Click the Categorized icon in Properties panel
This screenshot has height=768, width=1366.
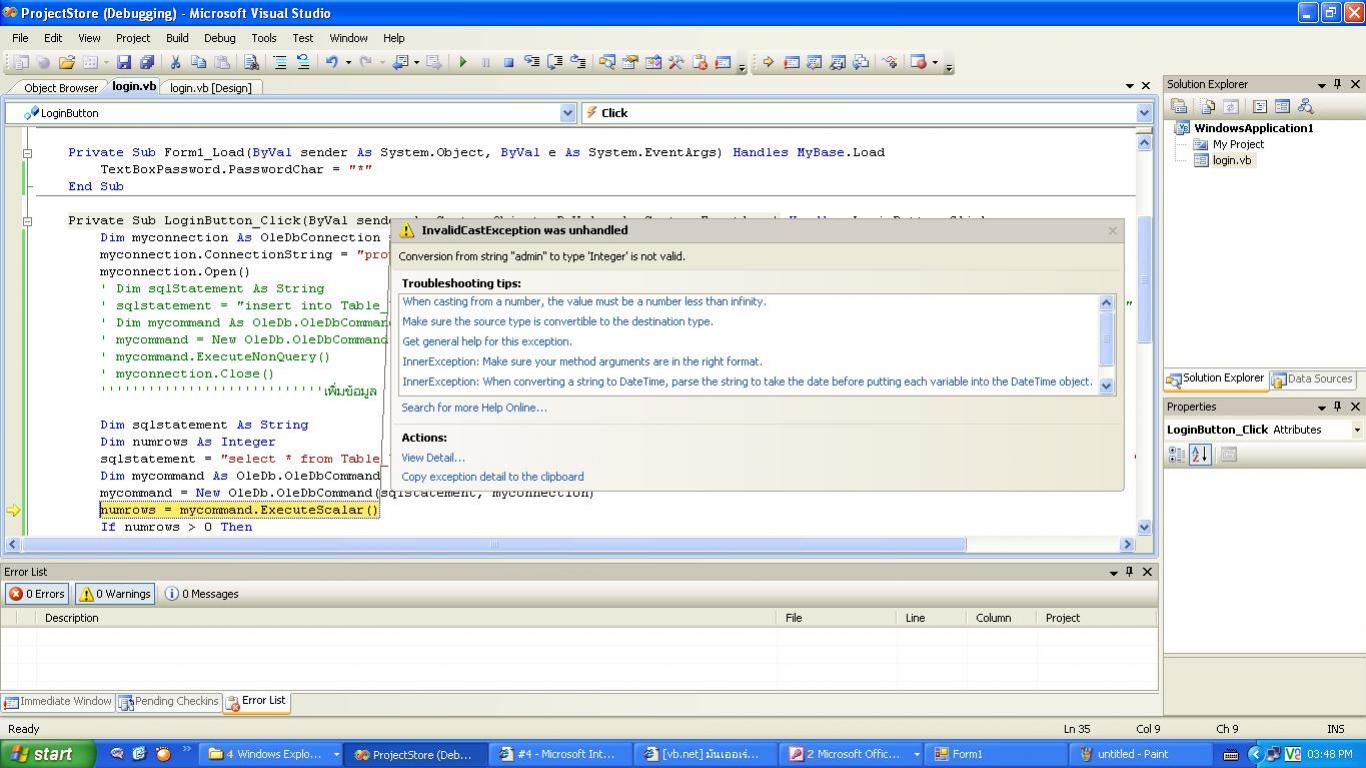point(1177,454)
